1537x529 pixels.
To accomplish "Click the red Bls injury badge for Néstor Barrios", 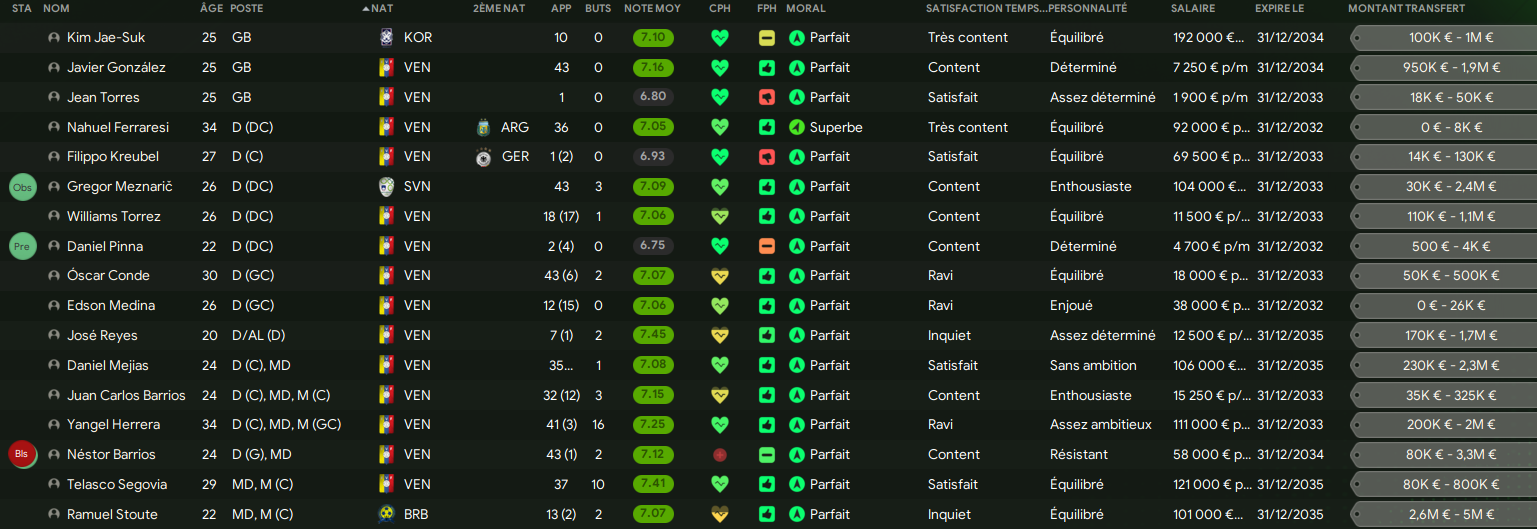I will [x=22, y=455].
